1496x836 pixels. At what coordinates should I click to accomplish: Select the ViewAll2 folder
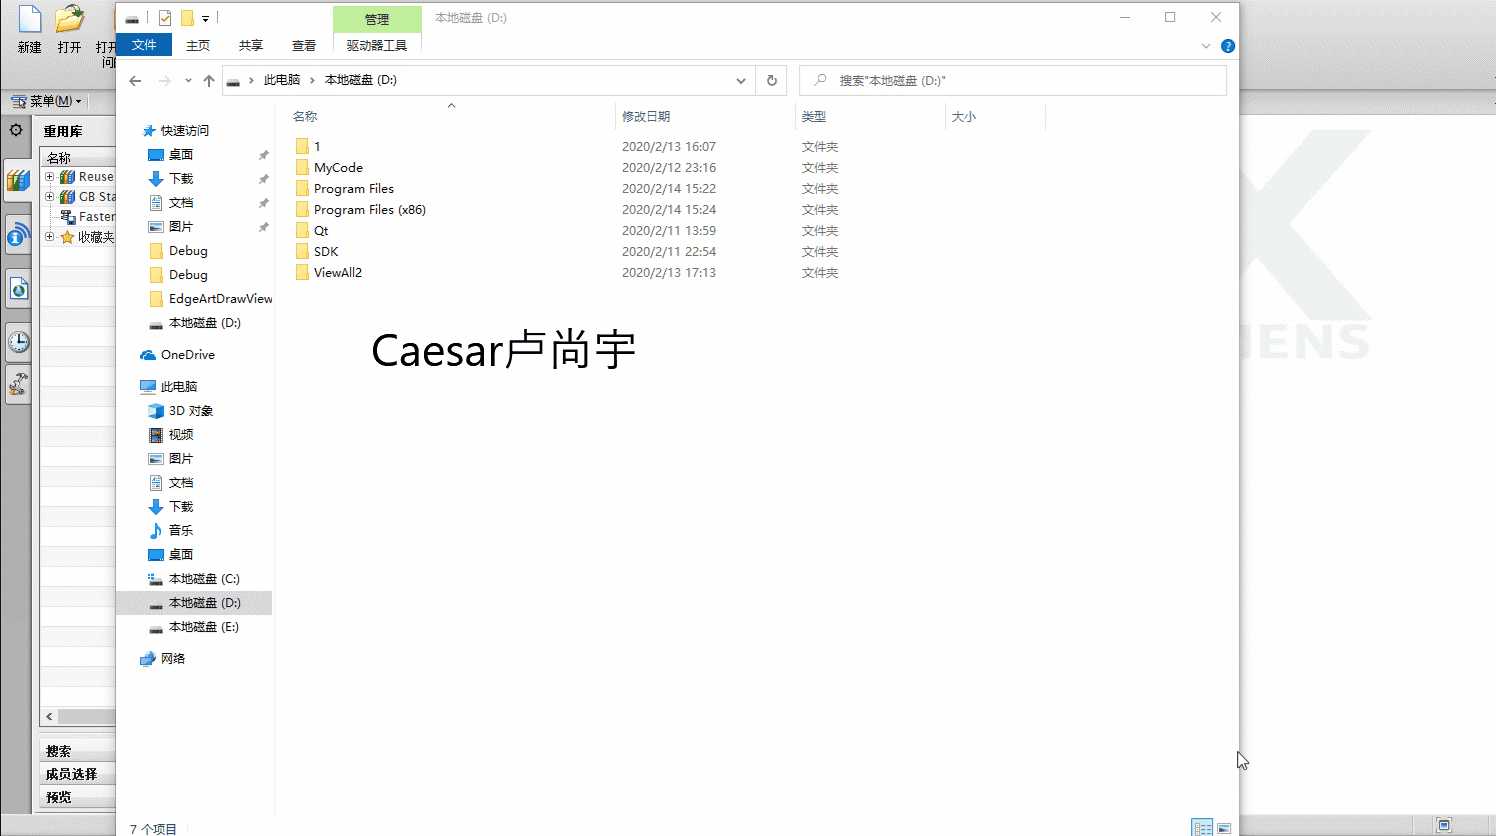(329, 273)
